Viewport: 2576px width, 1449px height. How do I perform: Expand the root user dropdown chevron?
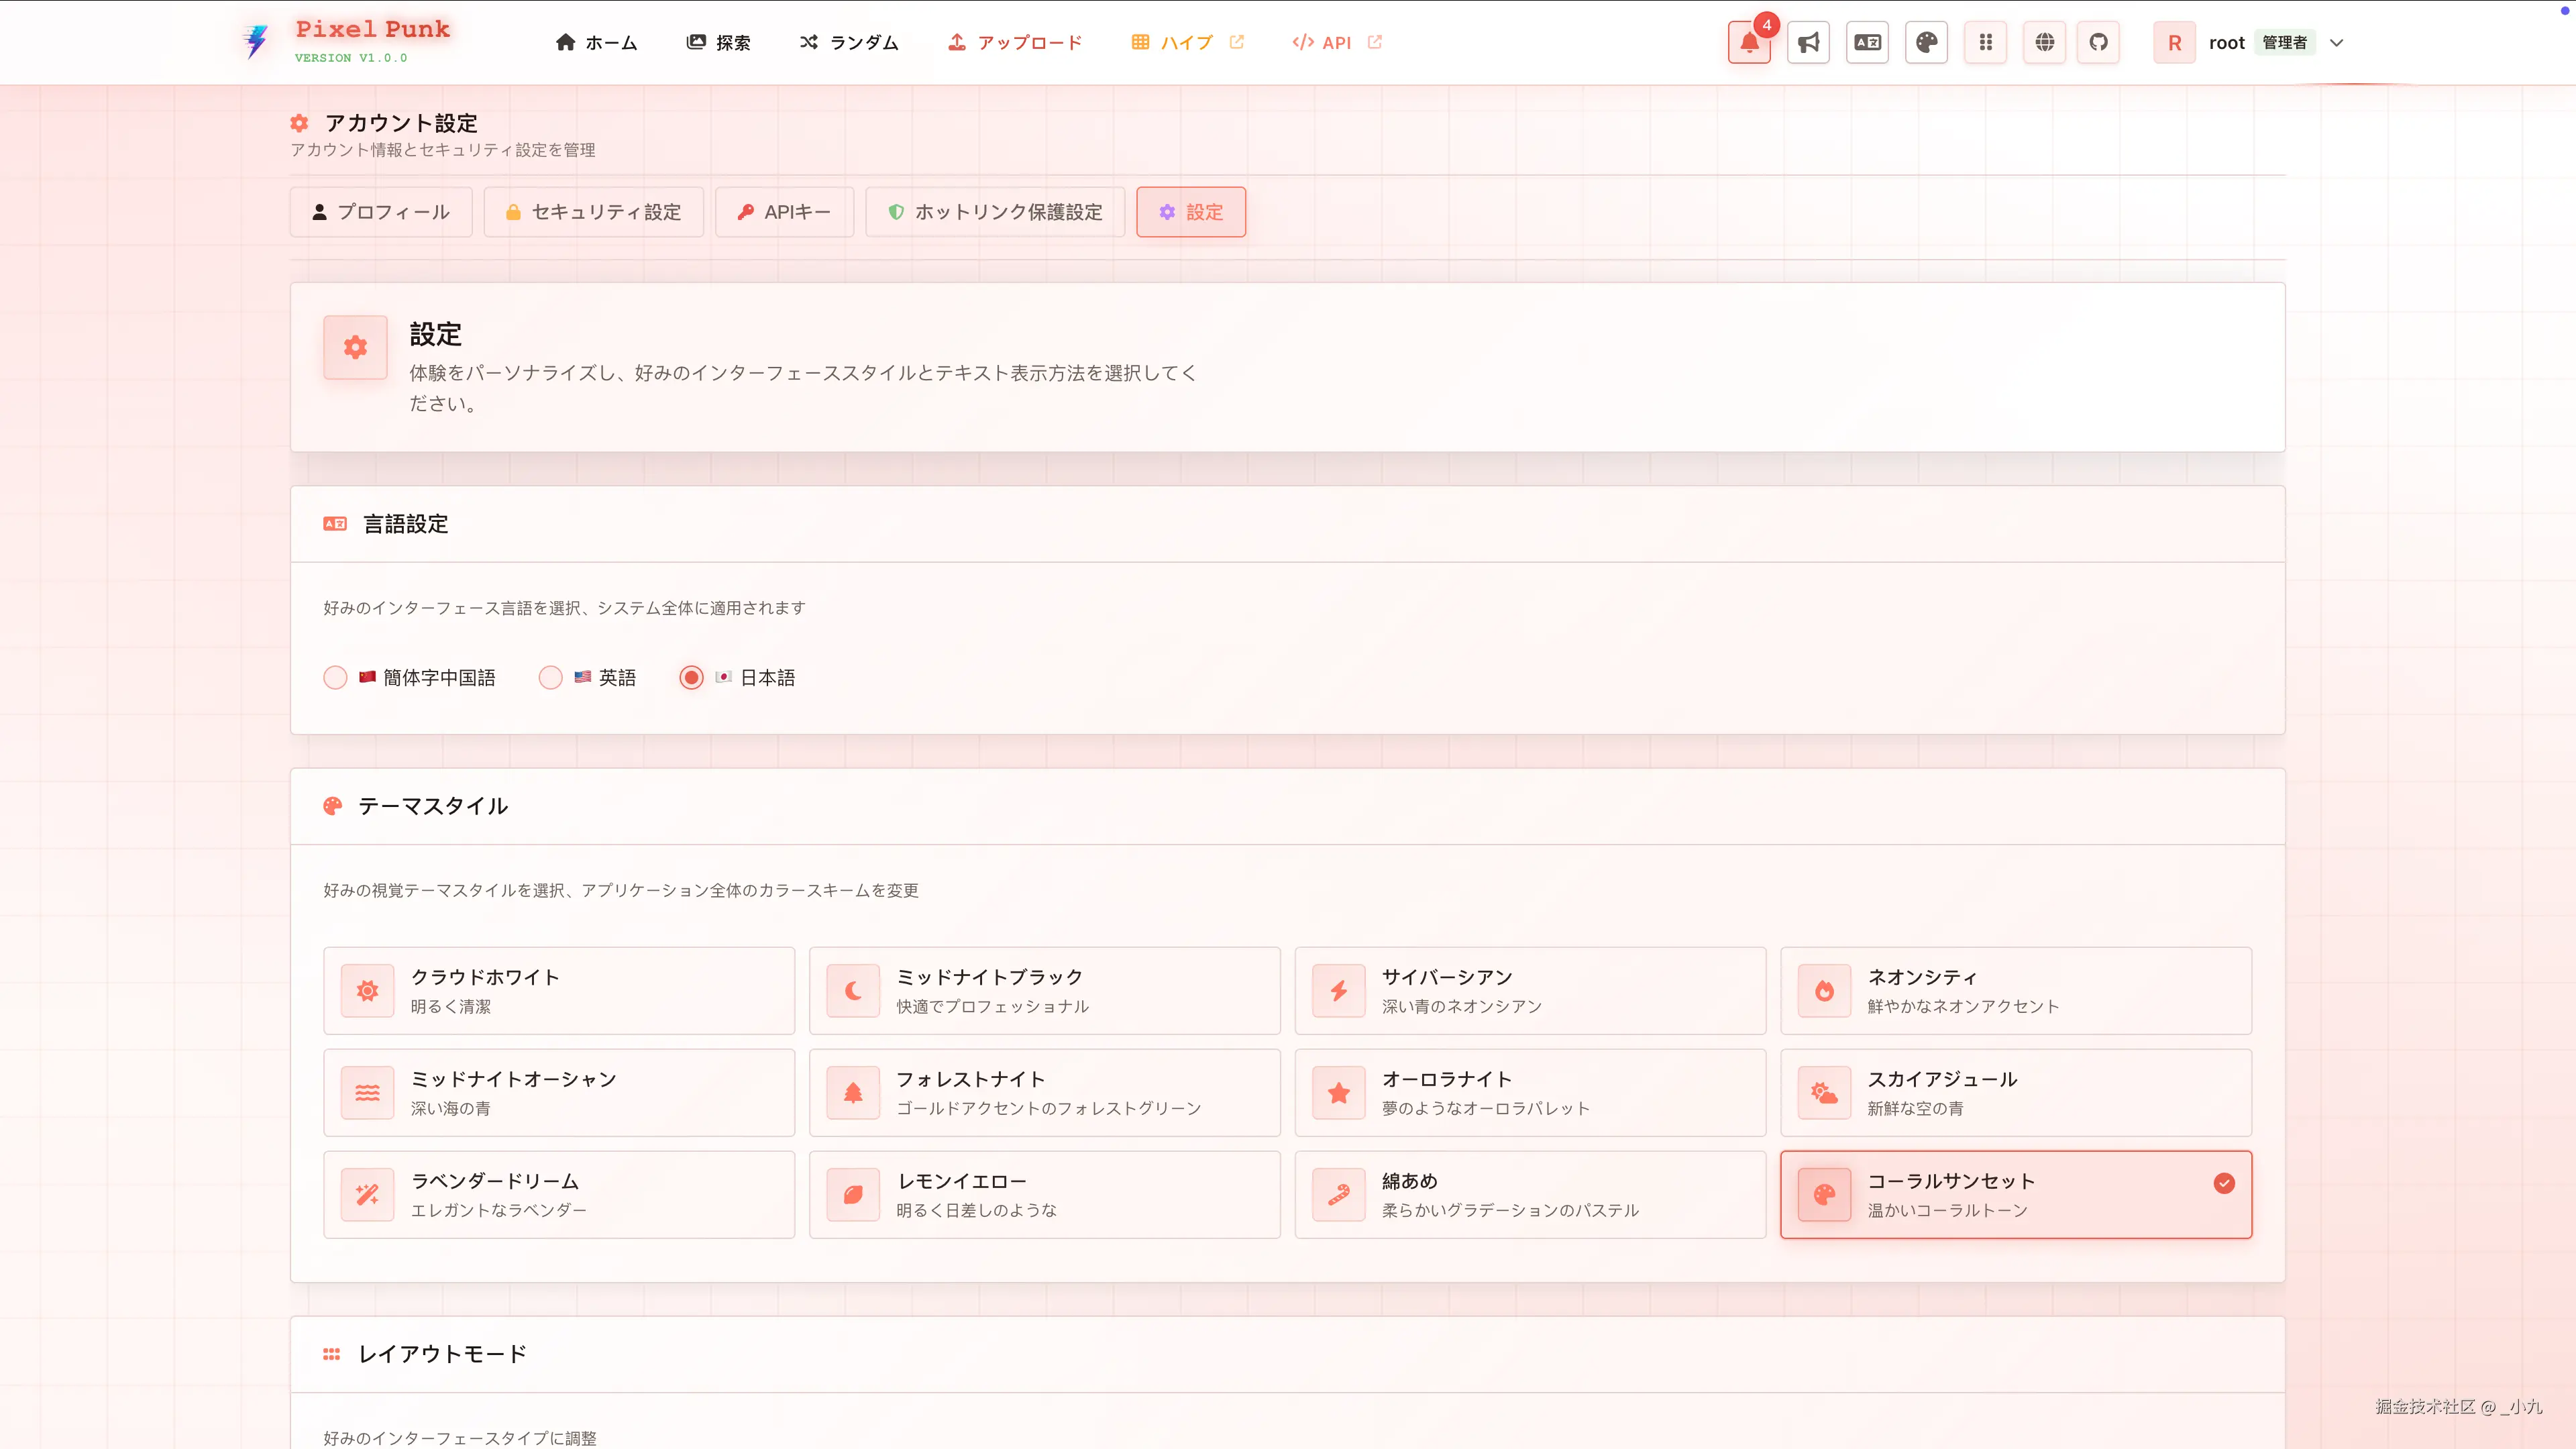pyautogui.click(x=2336, y=43)
